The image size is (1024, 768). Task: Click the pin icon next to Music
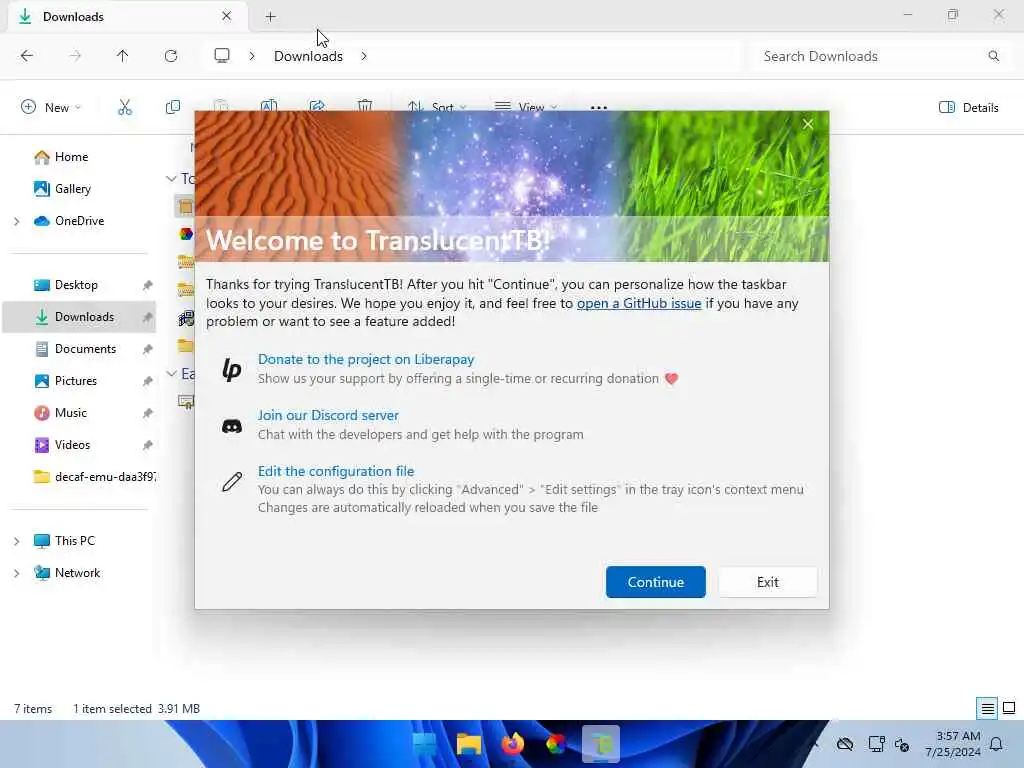(147, 413)
